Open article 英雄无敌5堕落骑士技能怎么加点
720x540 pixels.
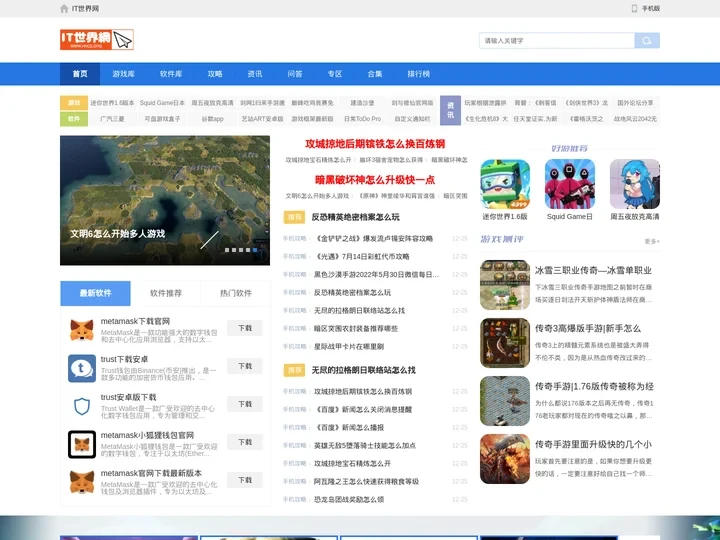365,445
